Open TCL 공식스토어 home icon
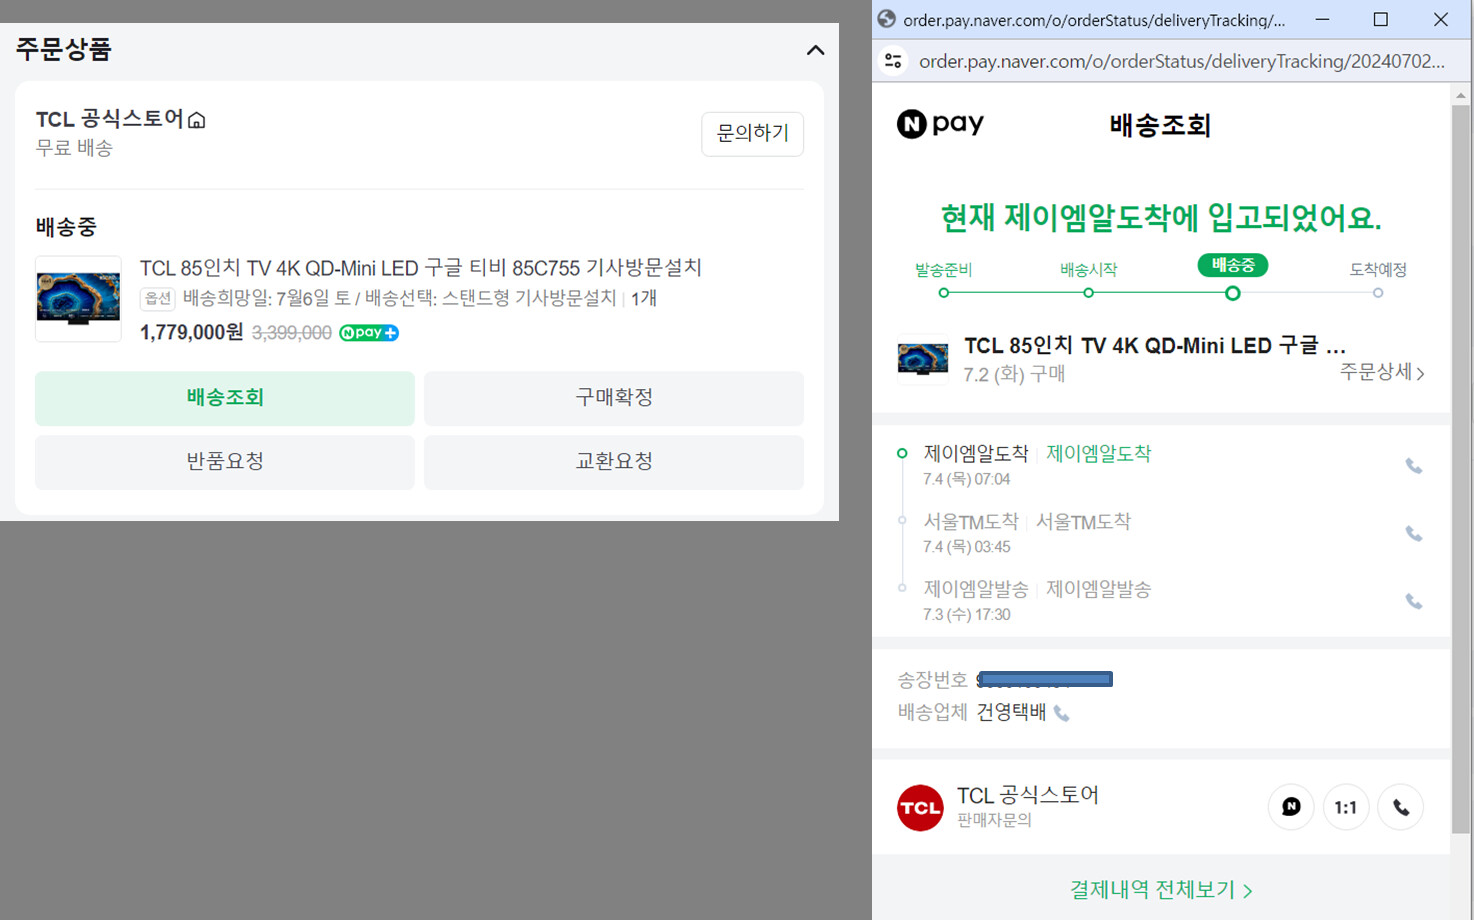Viewport: 1474px width, 920px height. [197, 120]
